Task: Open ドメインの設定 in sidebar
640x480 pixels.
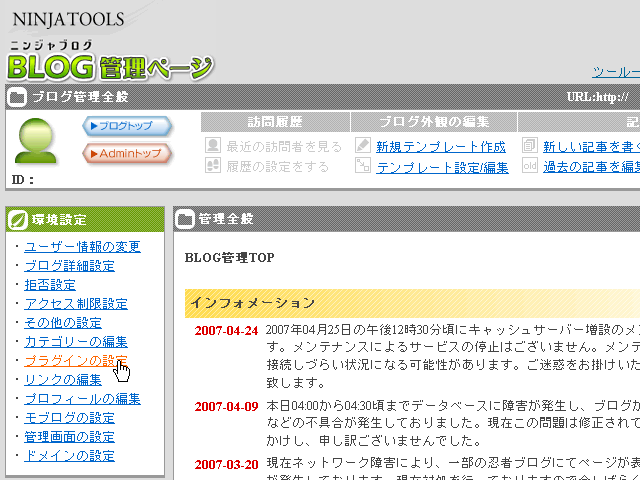Action: point(69,456)
